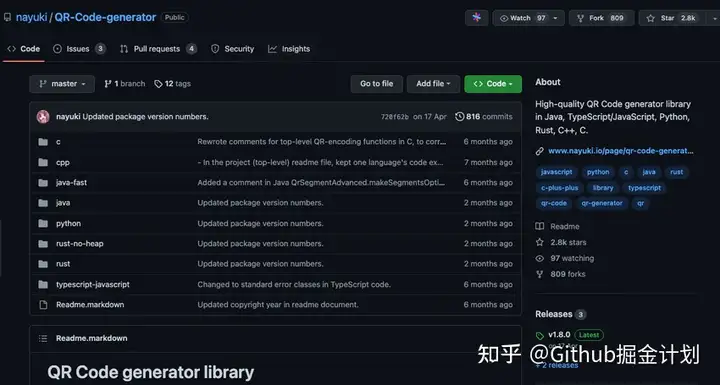Click the repository book icon beside nayuki
720x385 pixels.
pyautogui.click(x=7, y=17)
